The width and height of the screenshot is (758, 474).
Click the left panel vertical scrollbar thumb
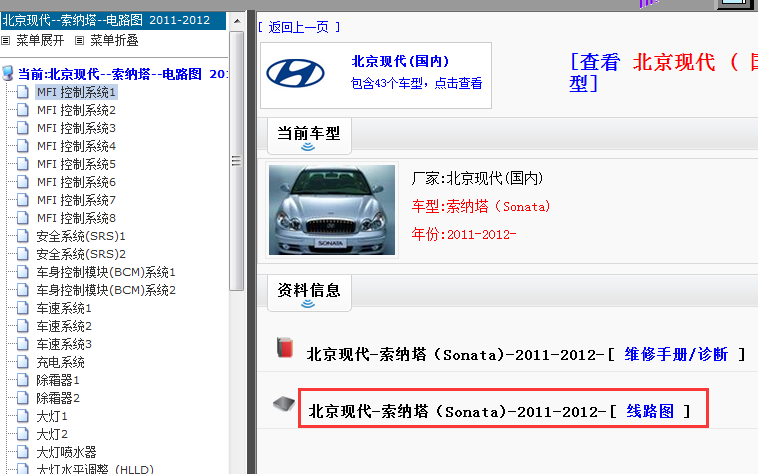pyautogui.click(x=236, y=161)
